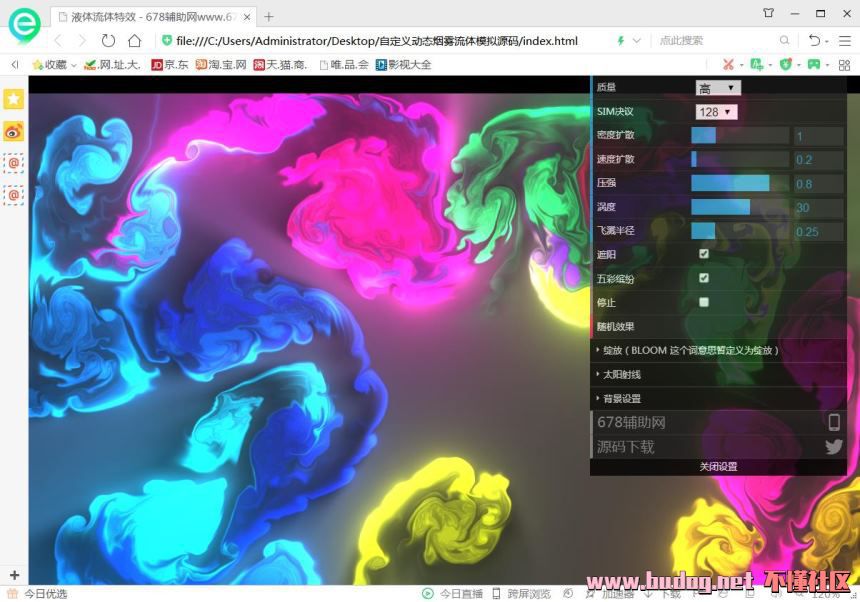Click the 360 browser logo icon
This screenshot has width=860, height=602.
25,25
